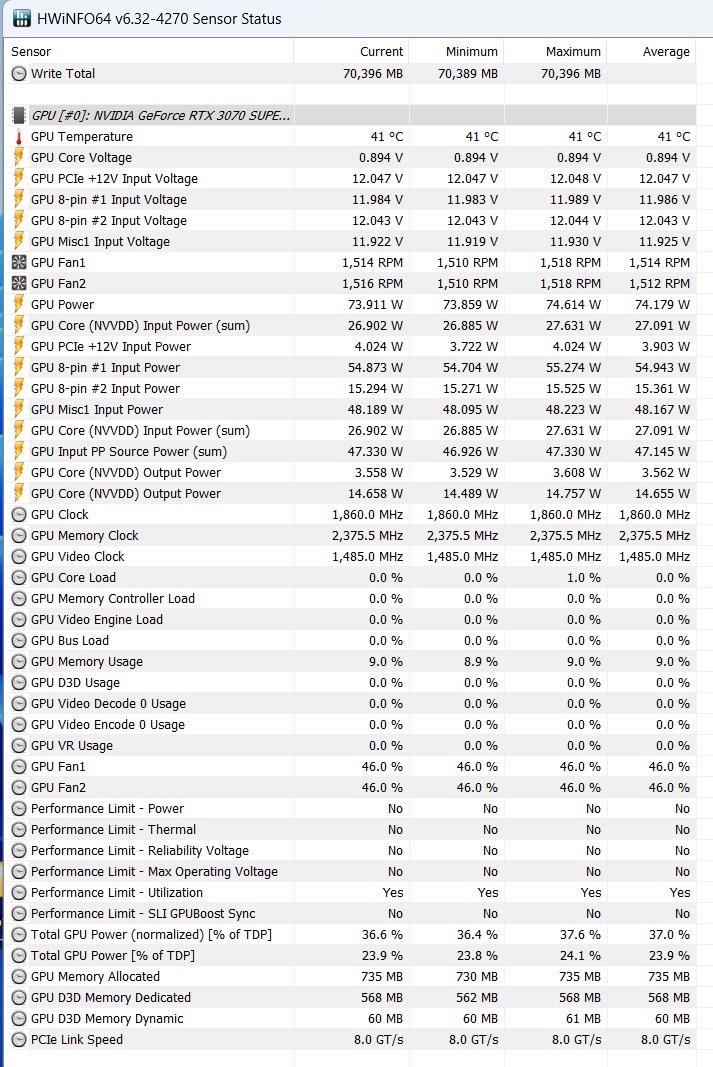
Task: Select the GPU D3D Memory Dedicated label
Action: (110, 998)
